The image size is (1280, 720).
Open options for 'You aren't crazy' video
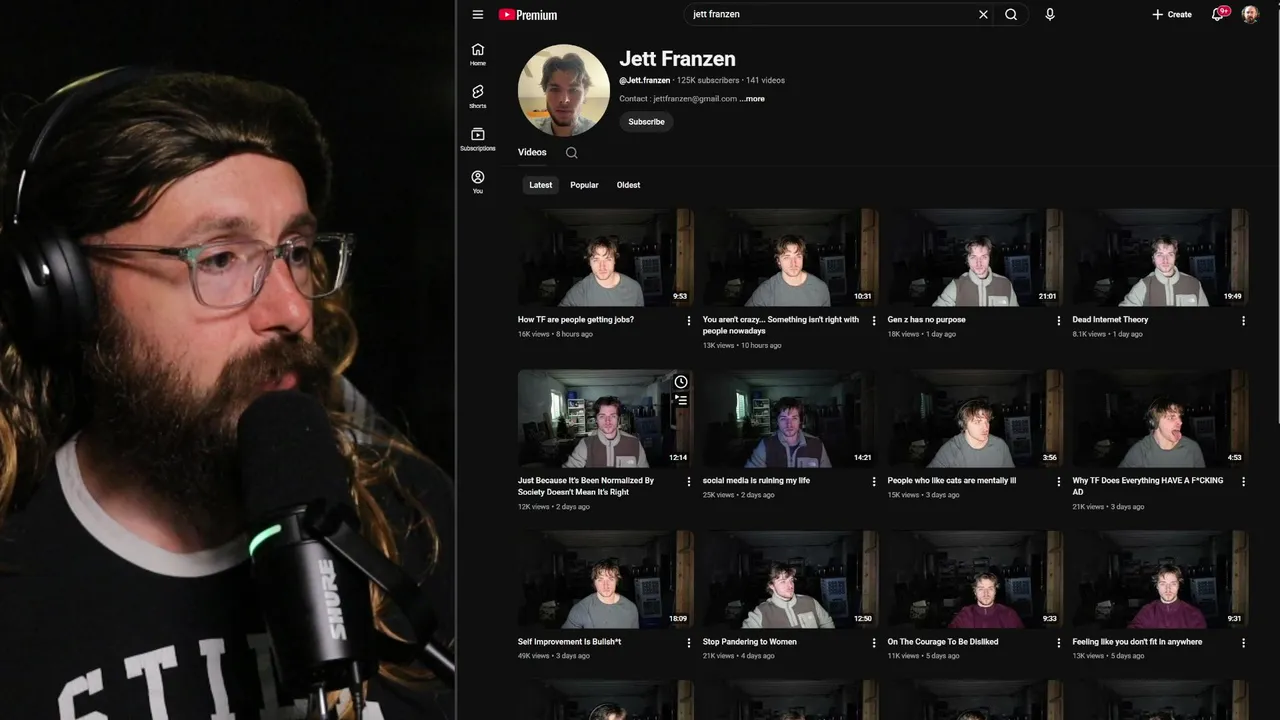coord(874,321)
